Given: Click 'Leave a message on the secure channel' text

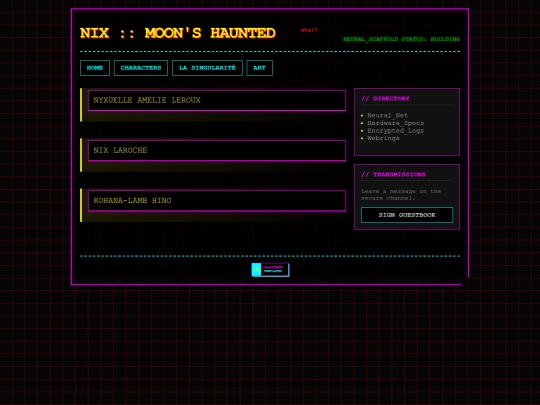Looking at the screenshot, I should pyautogui.click(x=401, y=195).
